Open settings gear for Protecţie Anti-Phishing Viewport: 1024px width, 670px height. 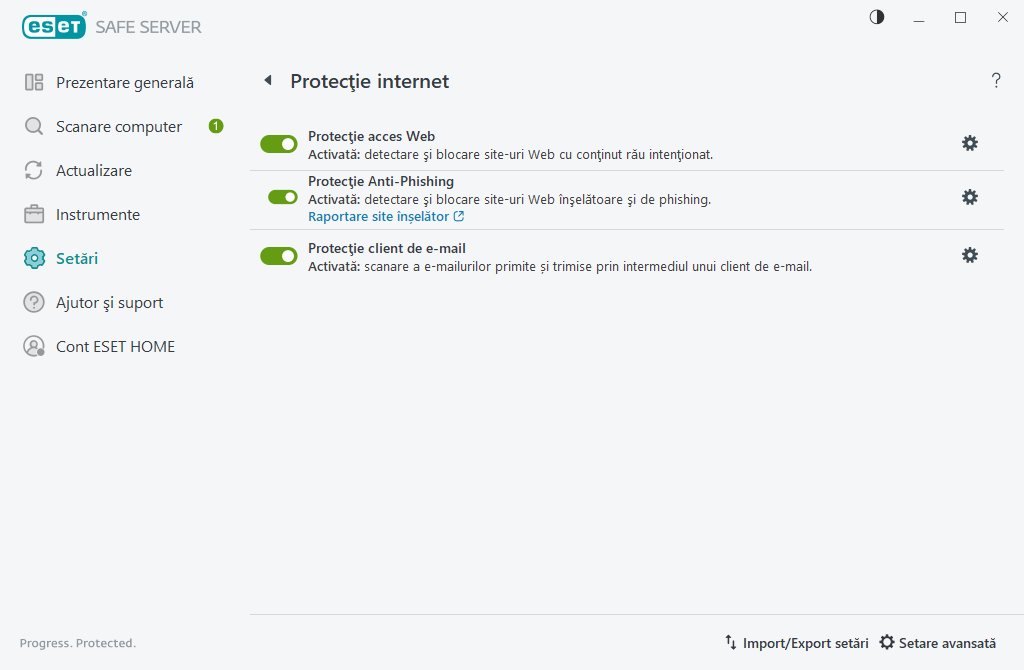pyautogui.click(x=969, y=197)
